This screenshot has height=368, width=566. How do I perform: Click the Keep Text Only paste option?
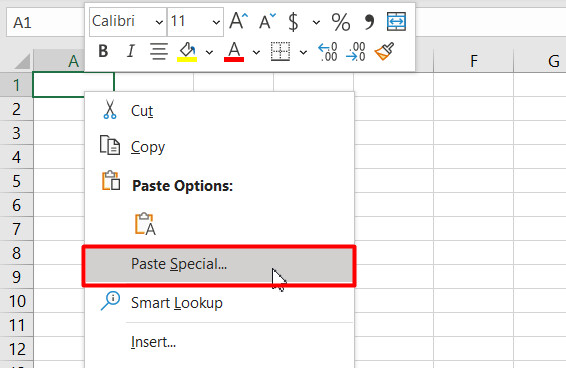tap(145, 224)
